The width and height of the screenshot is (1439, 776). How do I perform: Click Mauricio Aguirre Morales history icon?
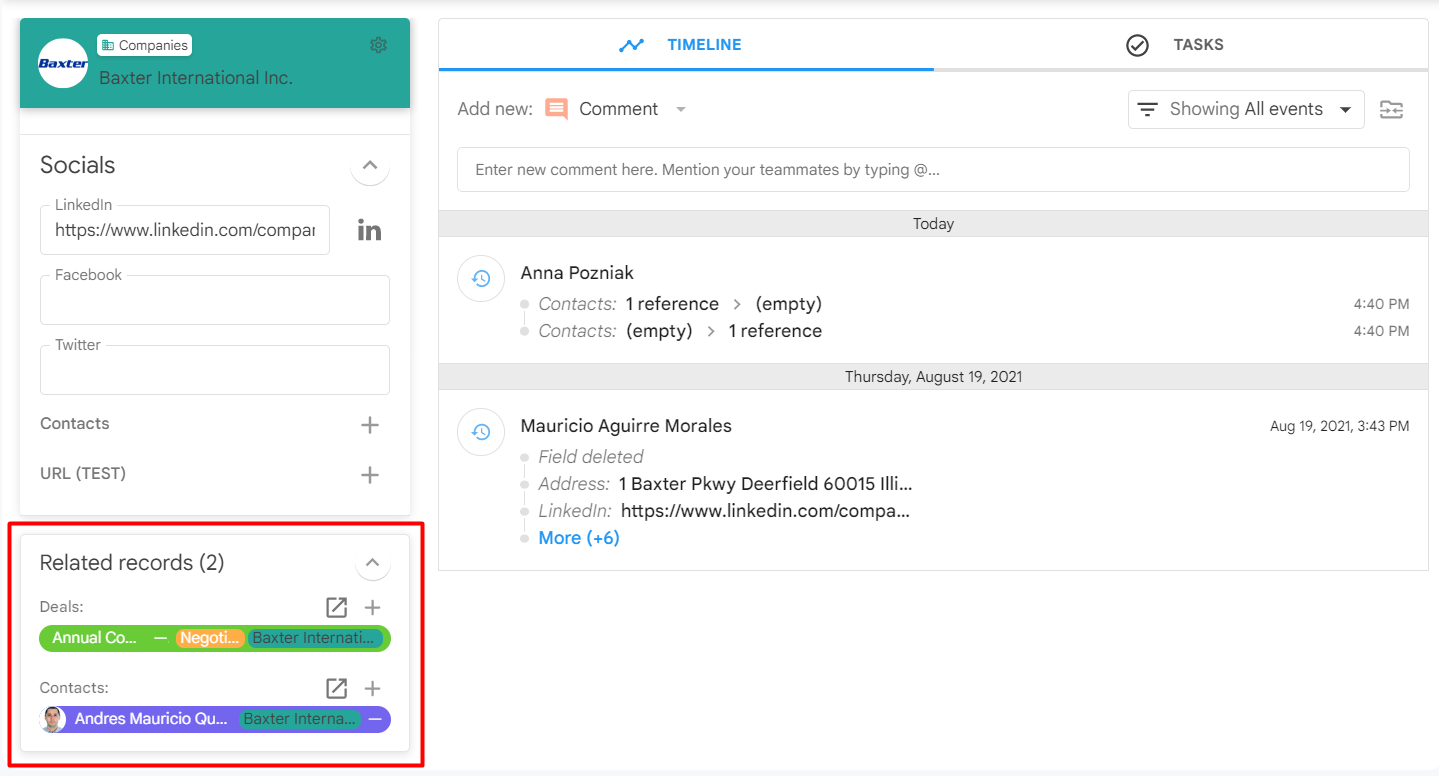click(x=481, y=432)
